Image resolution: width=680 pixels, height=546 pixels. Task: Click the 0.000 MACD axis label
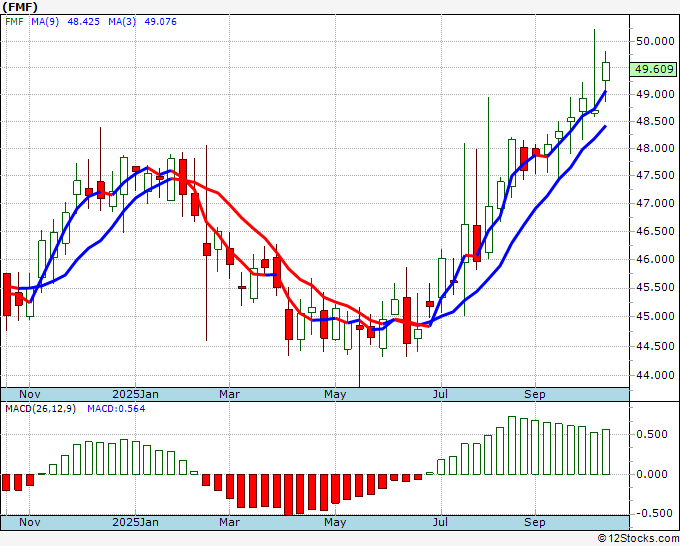[x=652, y=474]
